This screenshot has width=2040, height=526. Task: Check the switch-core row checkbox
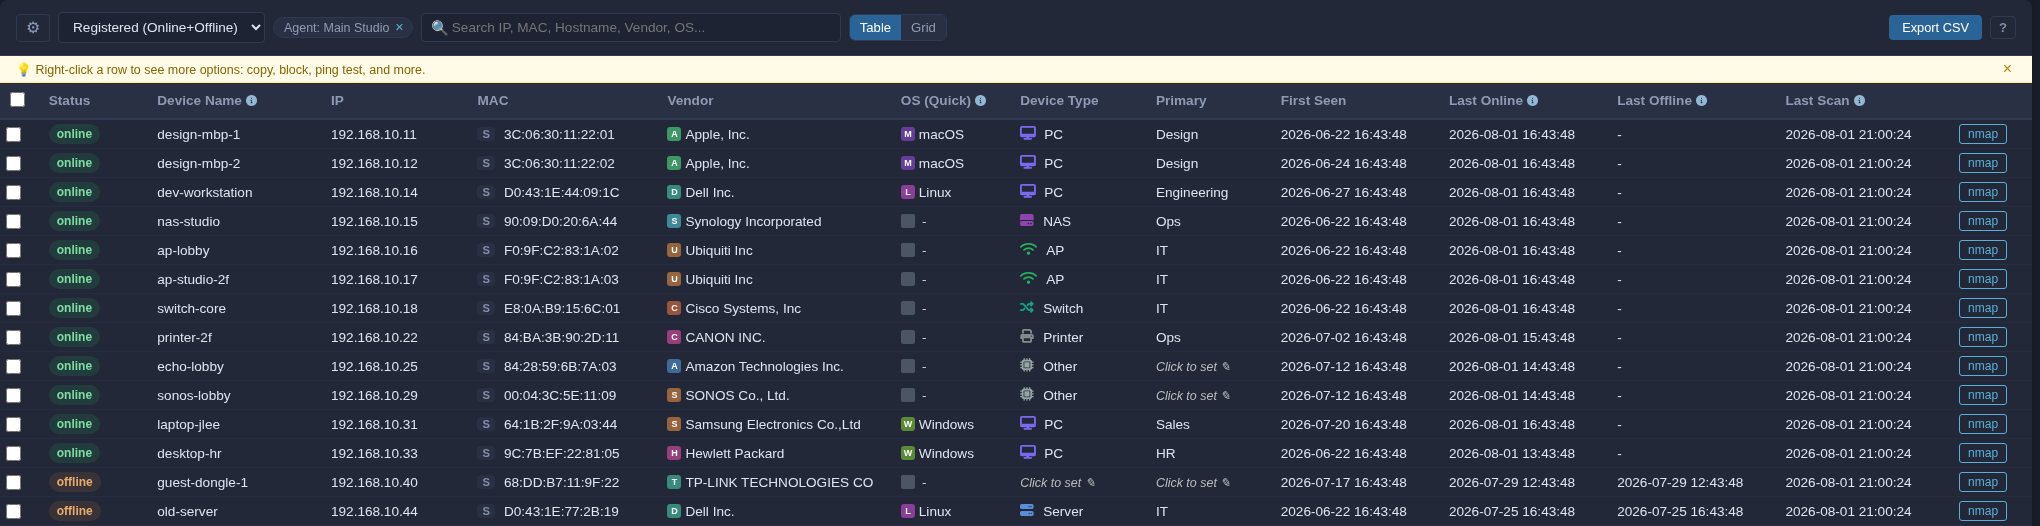coord(13,308)
